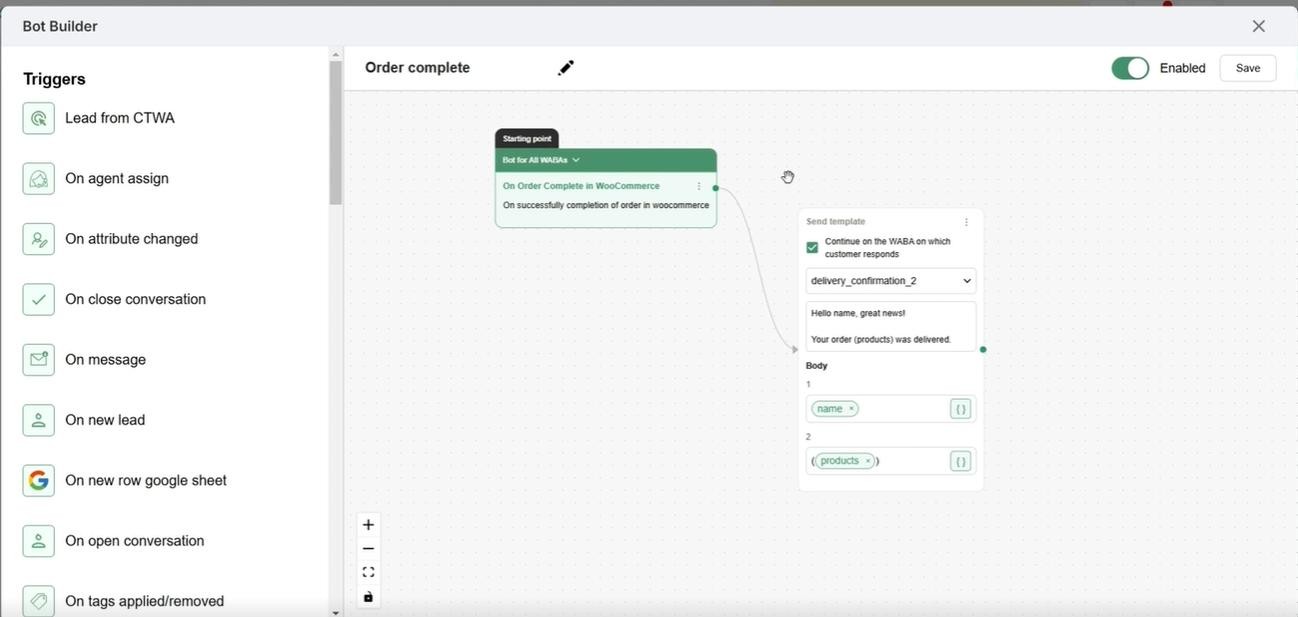1298x617 pixels.
Task: Save the bot flow
Action: click(1247, 68)
